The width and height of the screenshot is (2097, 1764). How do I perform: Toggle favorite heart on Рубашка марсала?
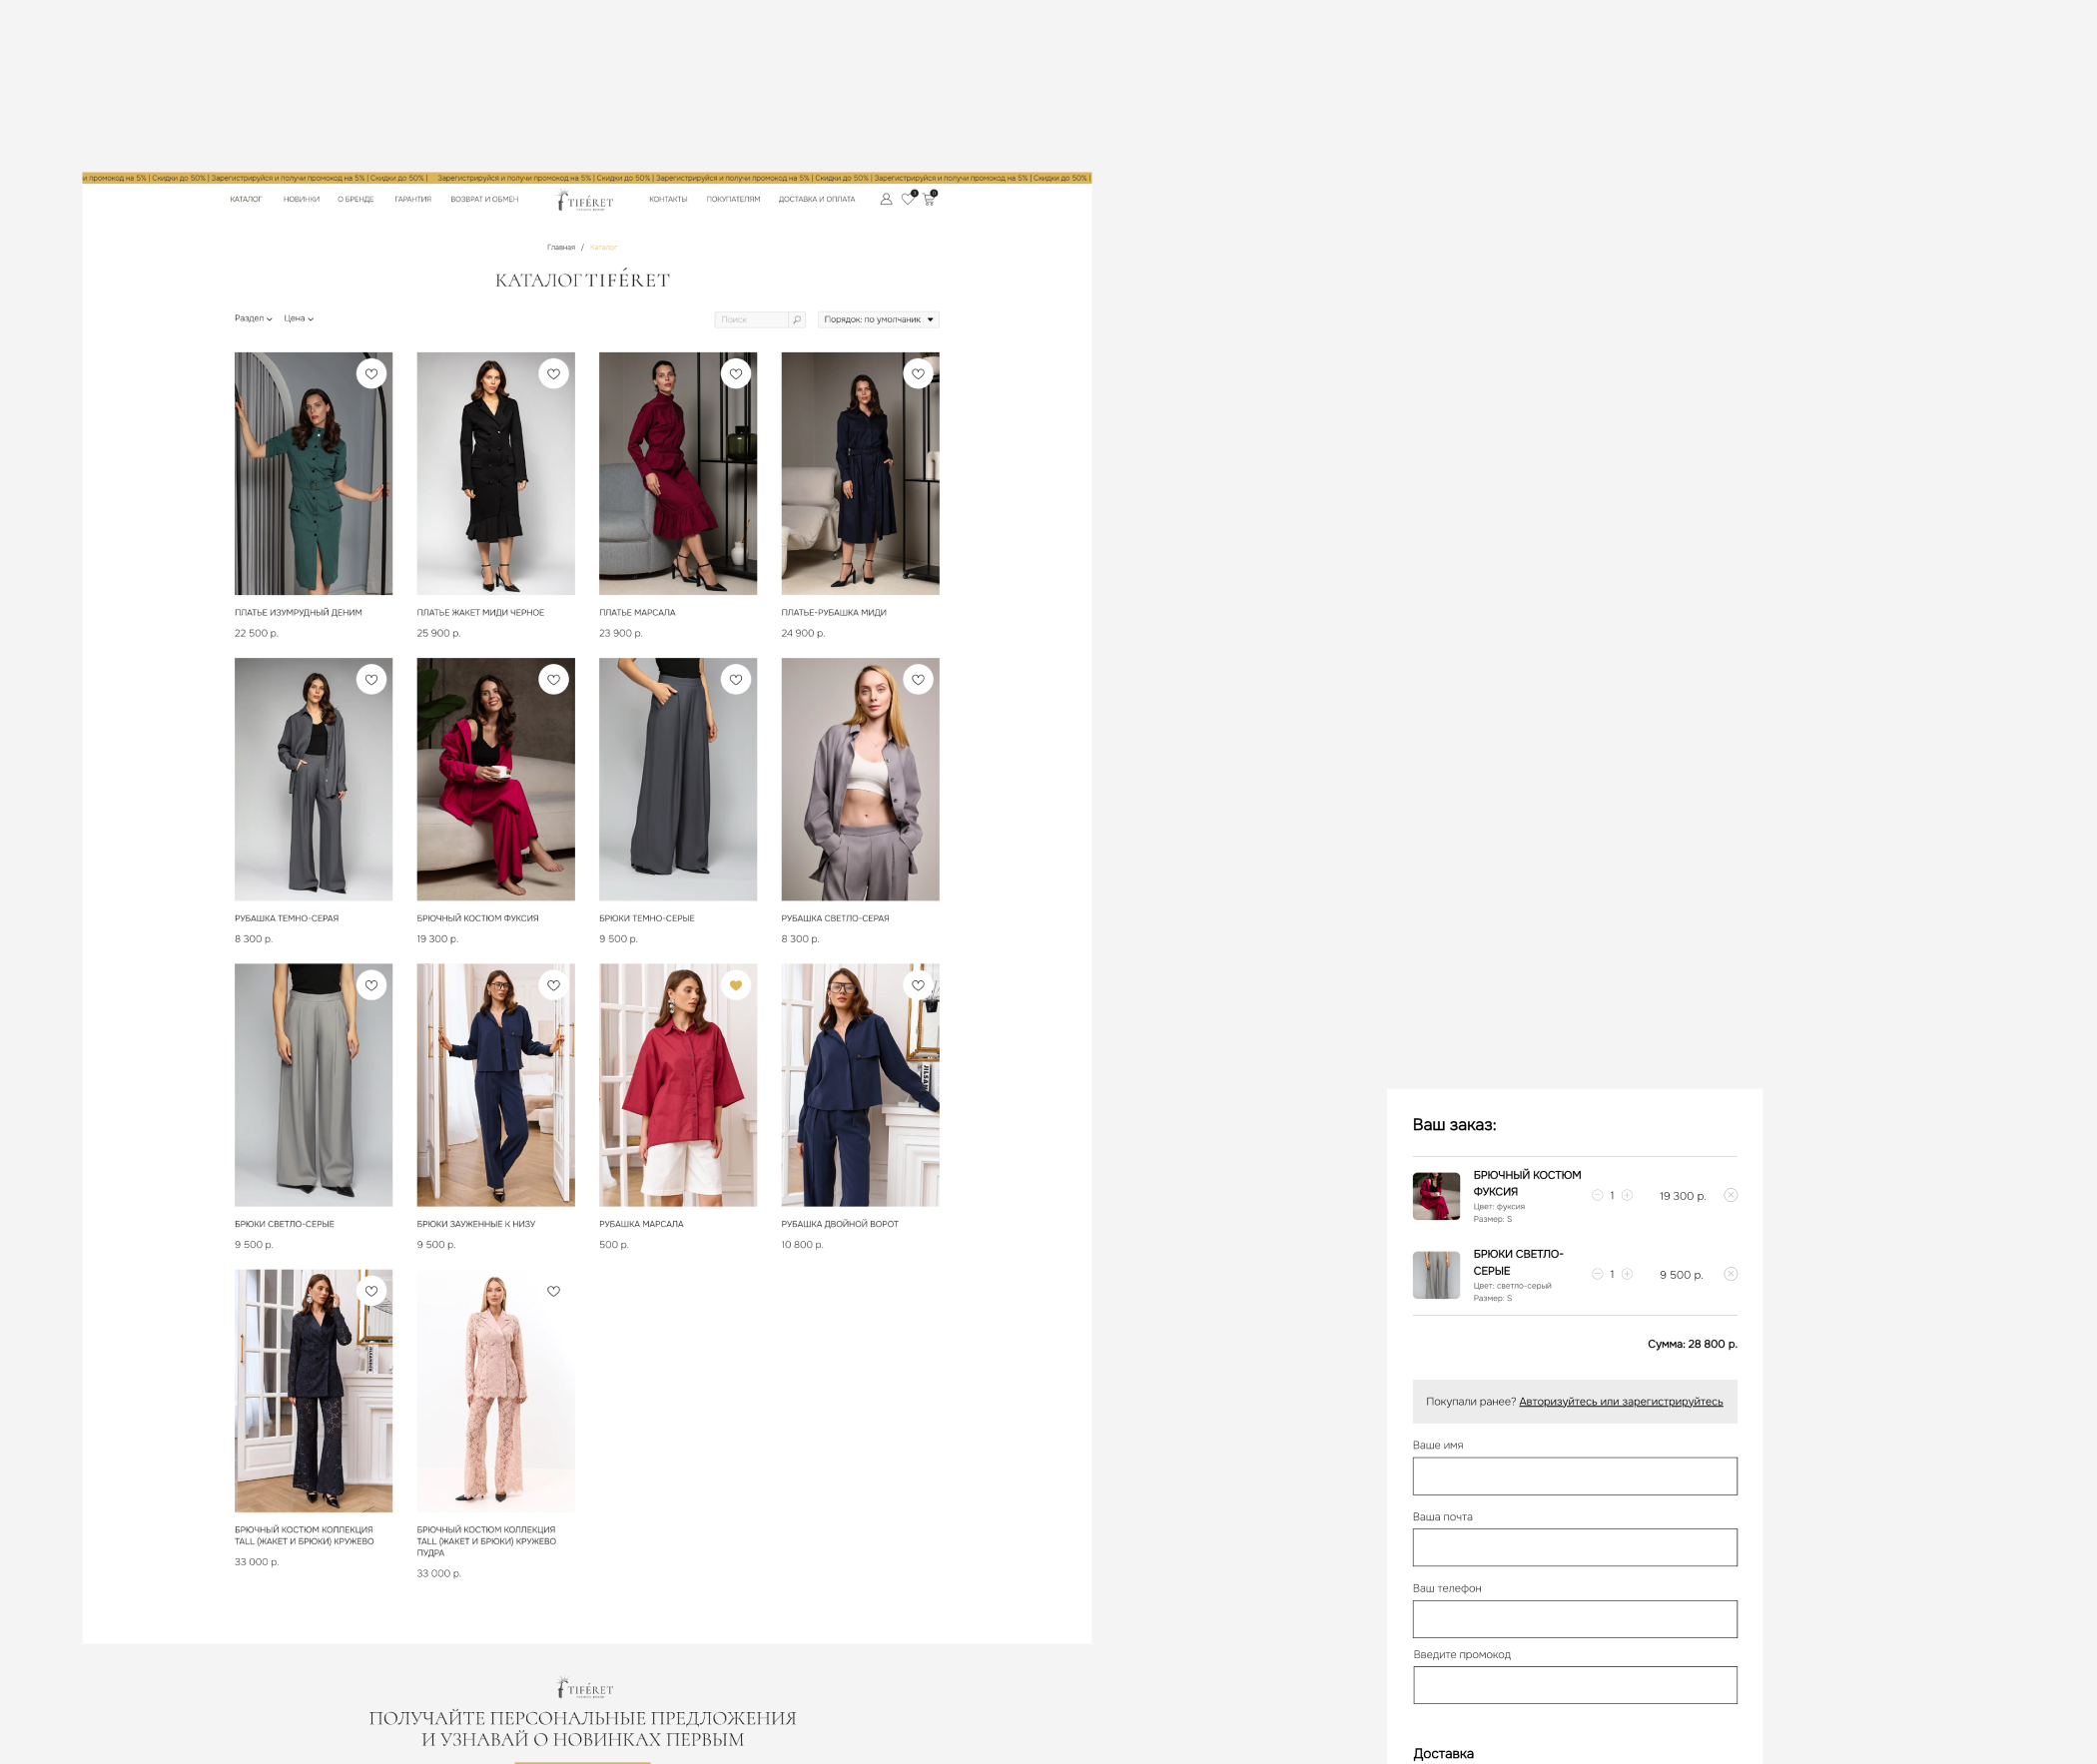[736, 985]
